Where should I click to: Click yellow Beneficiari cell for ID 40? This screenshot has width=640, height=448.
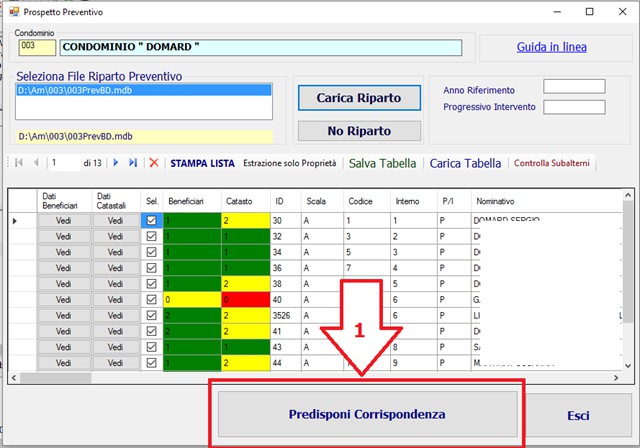tap(192, 299)
